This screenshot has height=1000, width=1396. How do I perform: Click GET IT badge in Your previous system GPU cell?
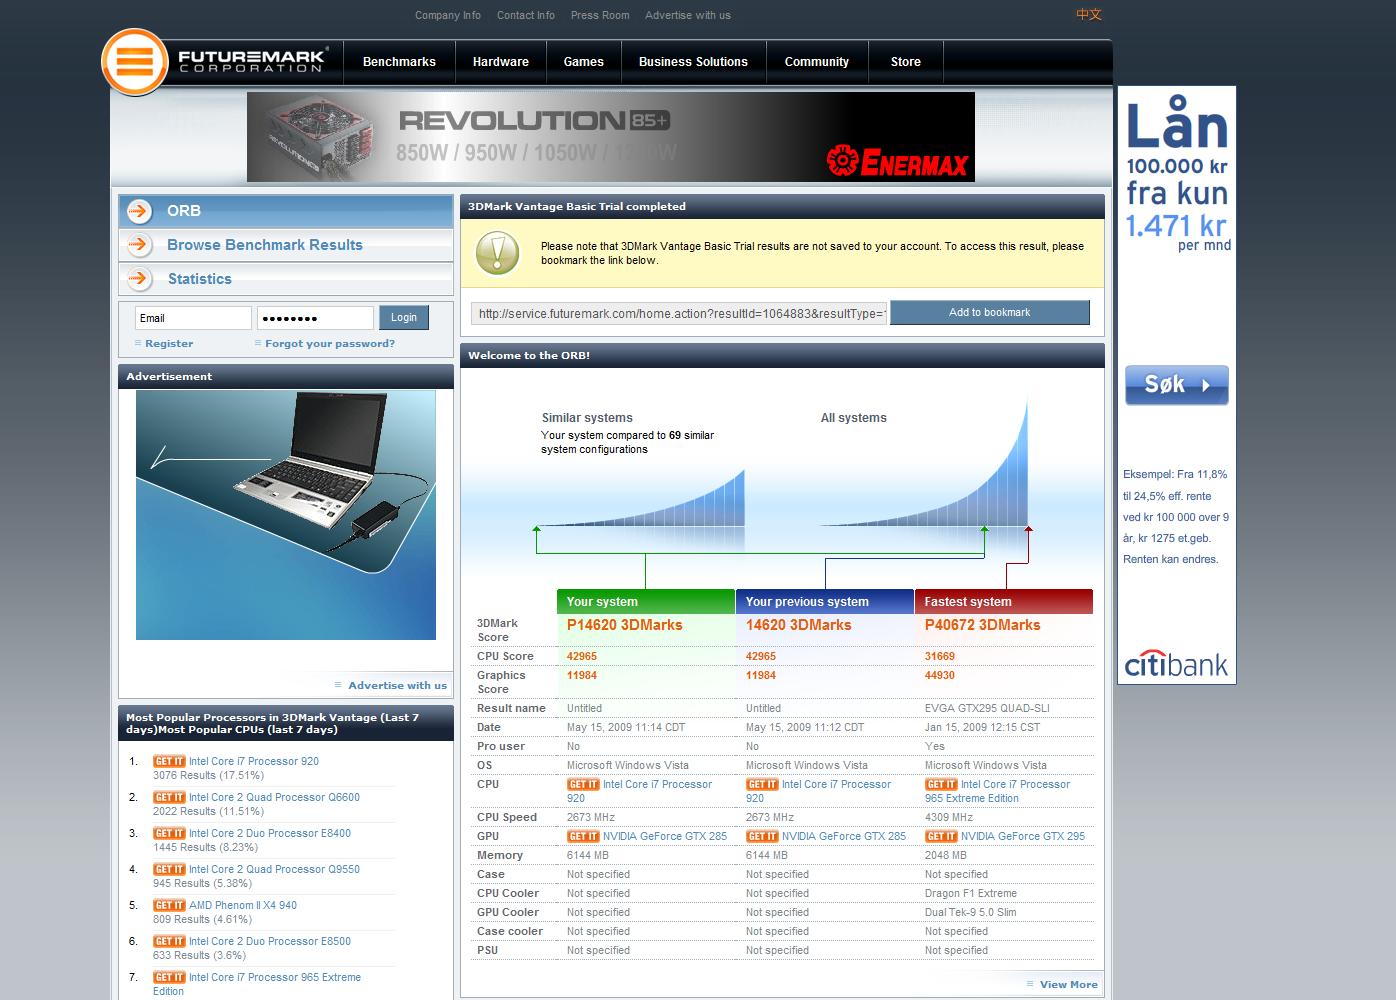tap(762, 836)
